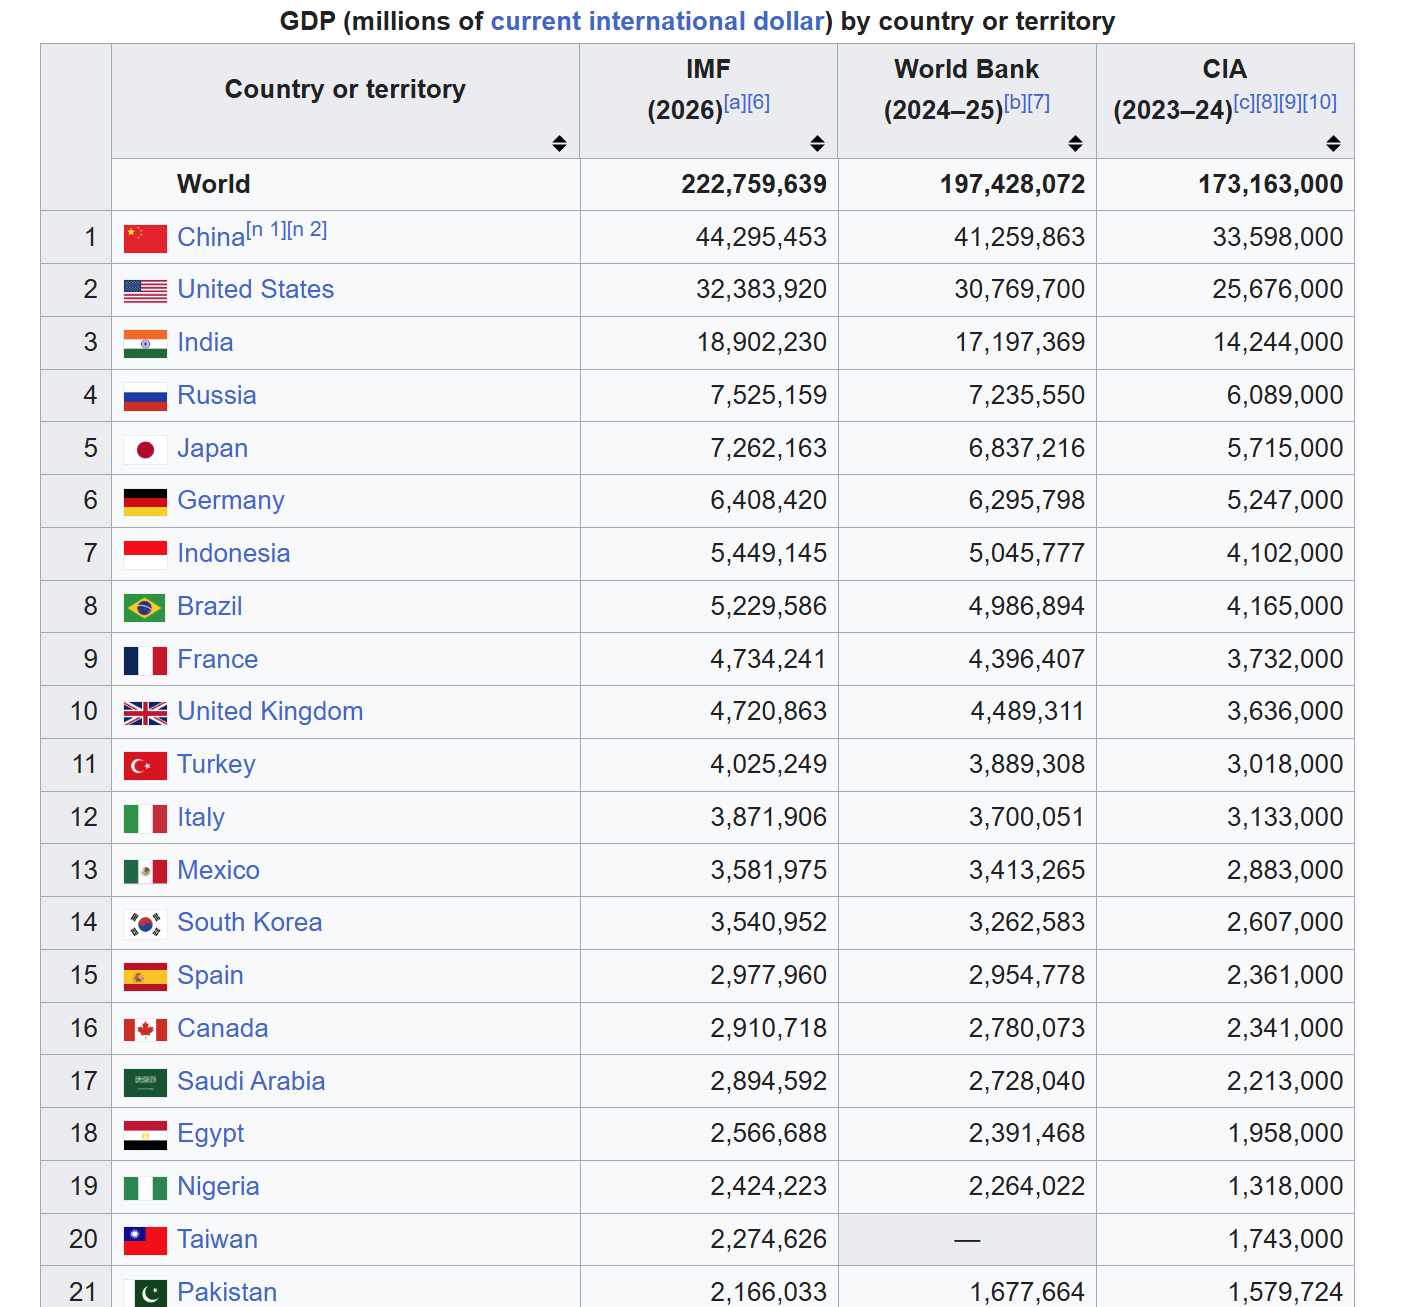Click the Saudi Arabia flag icon

click(x=145, y=1083)
